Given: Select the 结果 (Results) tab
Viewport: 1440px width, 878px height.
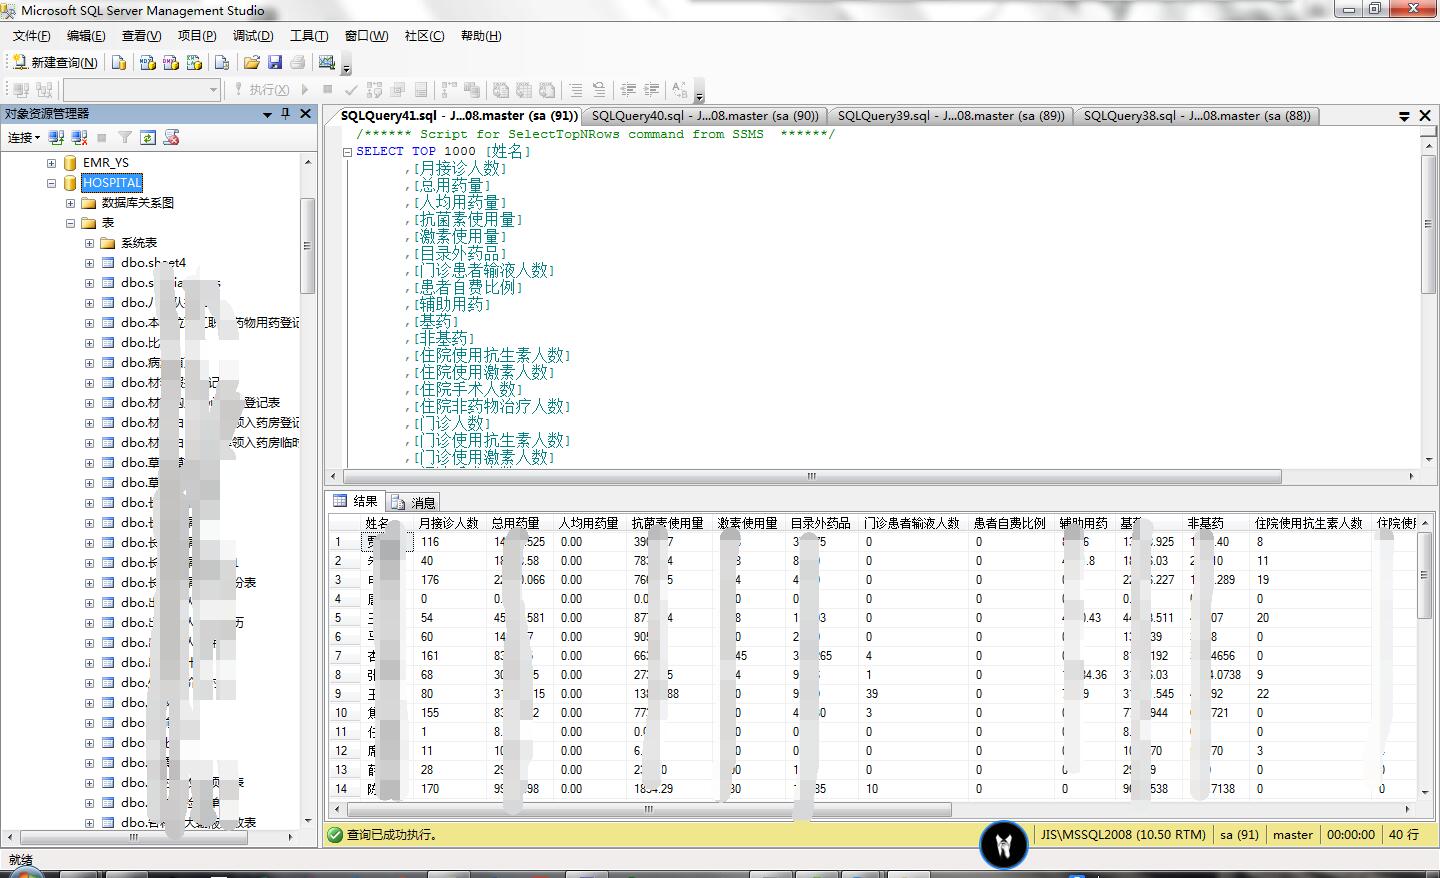Looking at the screenshot, I should [356, 501].
